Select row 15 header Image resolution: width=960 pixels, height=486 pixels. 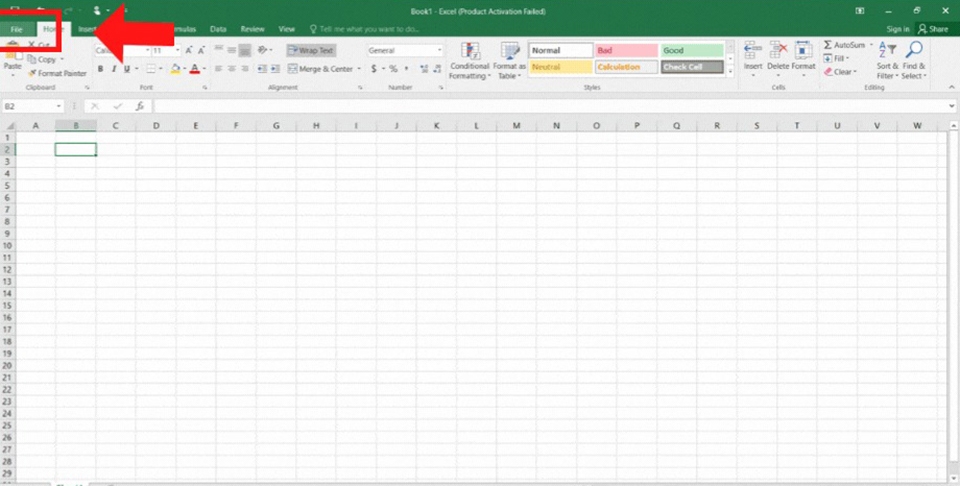(7, 305)
